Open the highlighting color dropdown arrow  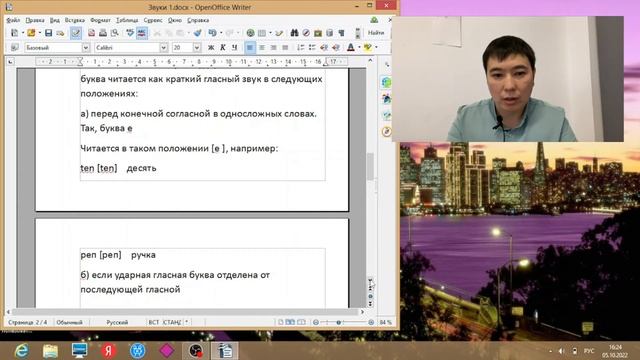376,48
